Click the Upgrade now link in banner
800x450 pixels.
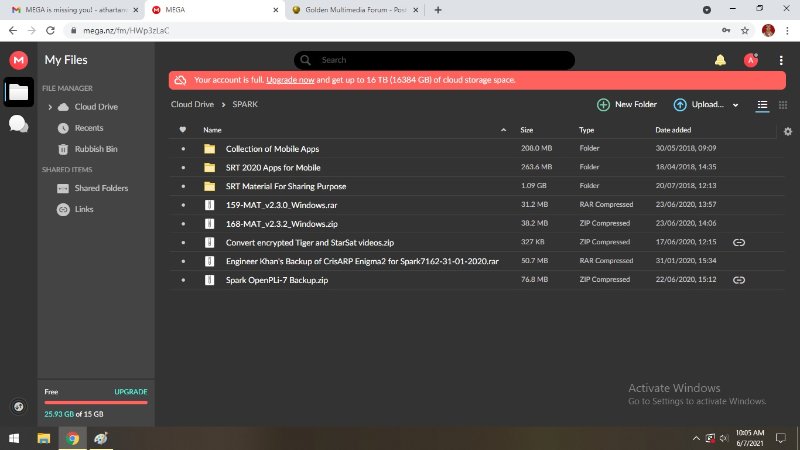coord(290,80)
